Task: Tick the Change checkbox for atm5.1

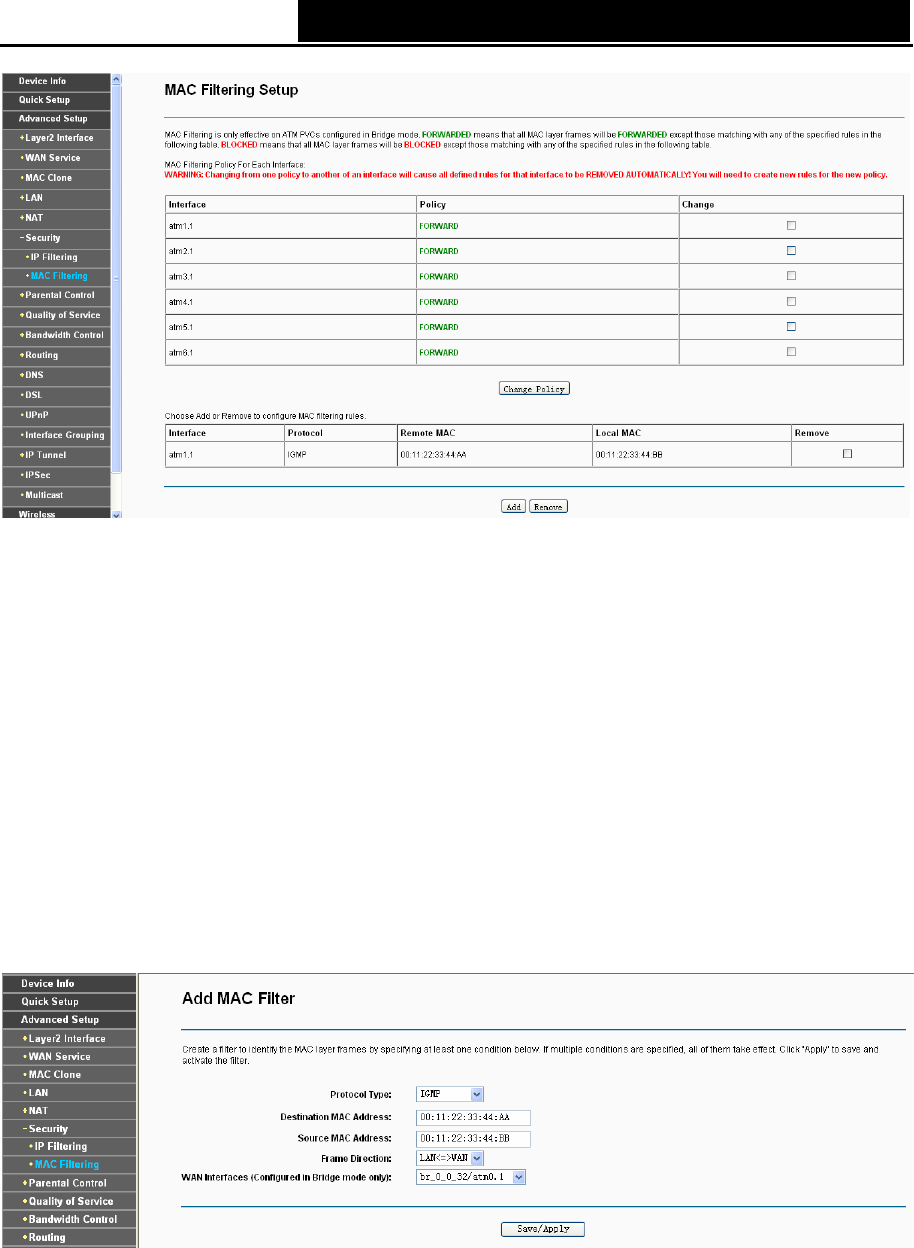Action: click(792, 326)
